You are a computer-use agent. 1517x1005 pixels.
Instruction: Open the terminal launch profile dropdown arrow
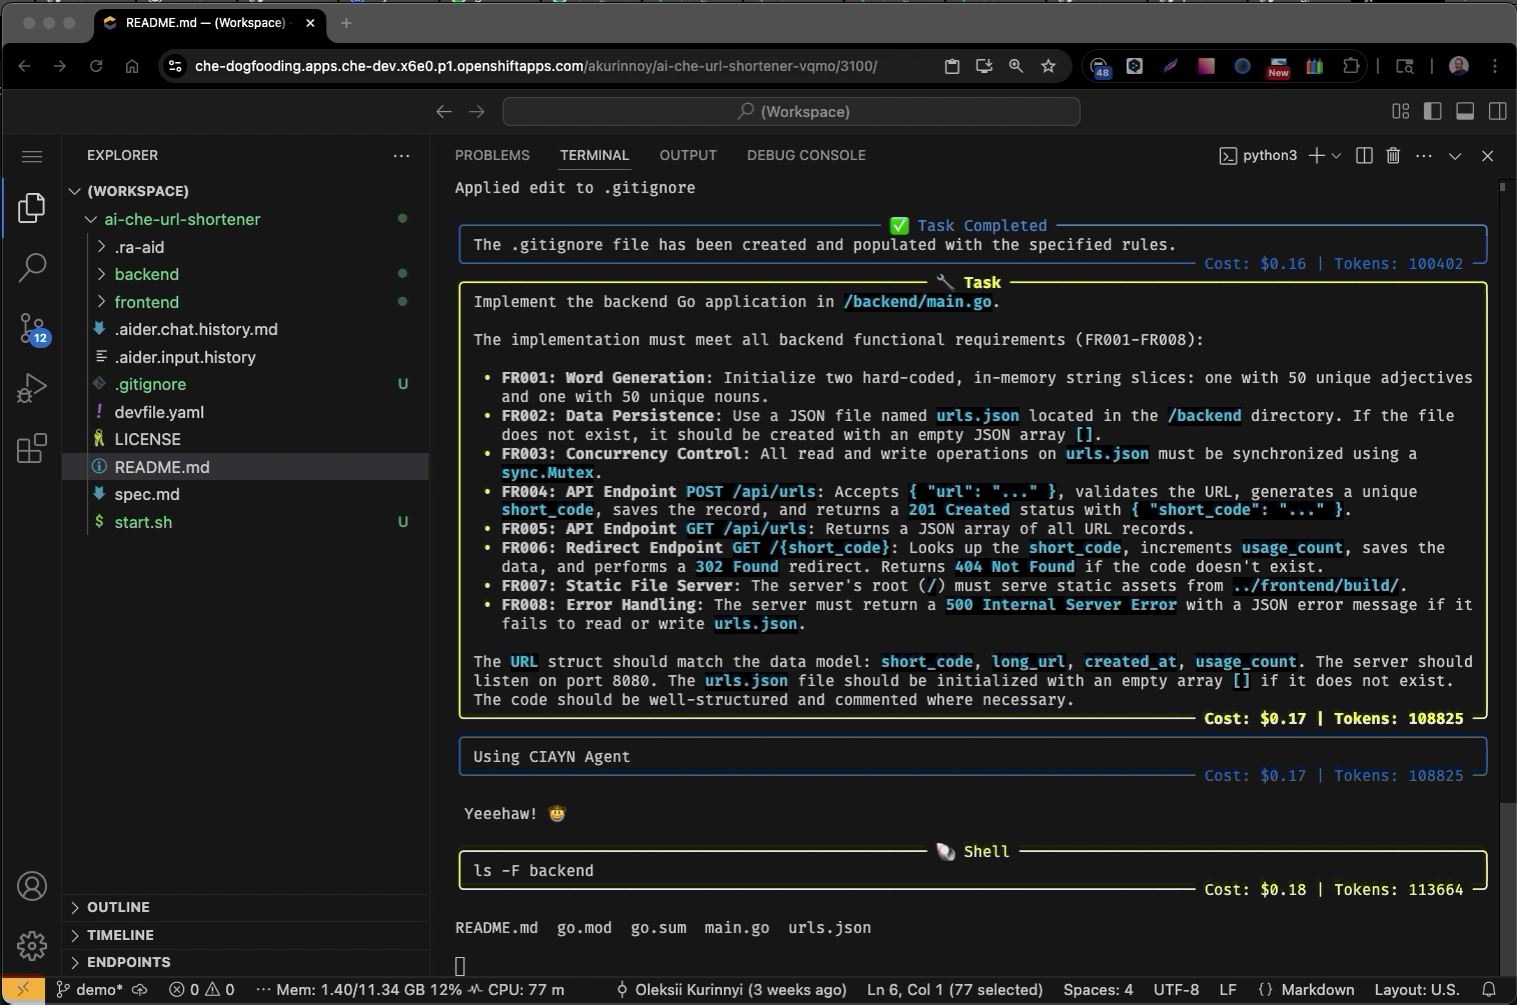coord(1336,156)
